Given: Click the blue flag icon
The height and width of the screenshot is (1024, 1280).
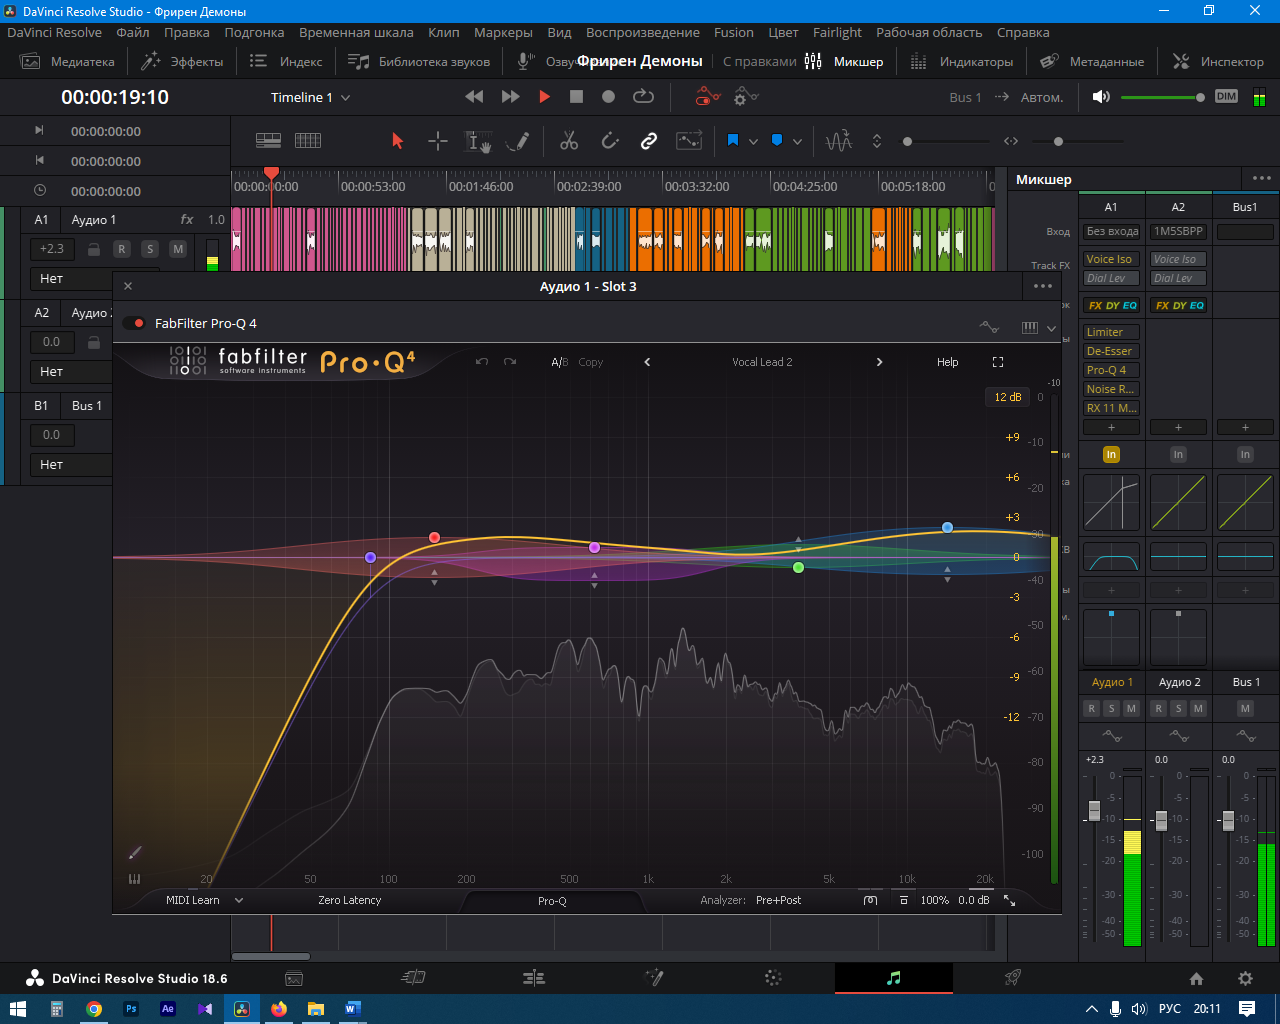Looking at the screenshot, I should (x=732, y=141).
